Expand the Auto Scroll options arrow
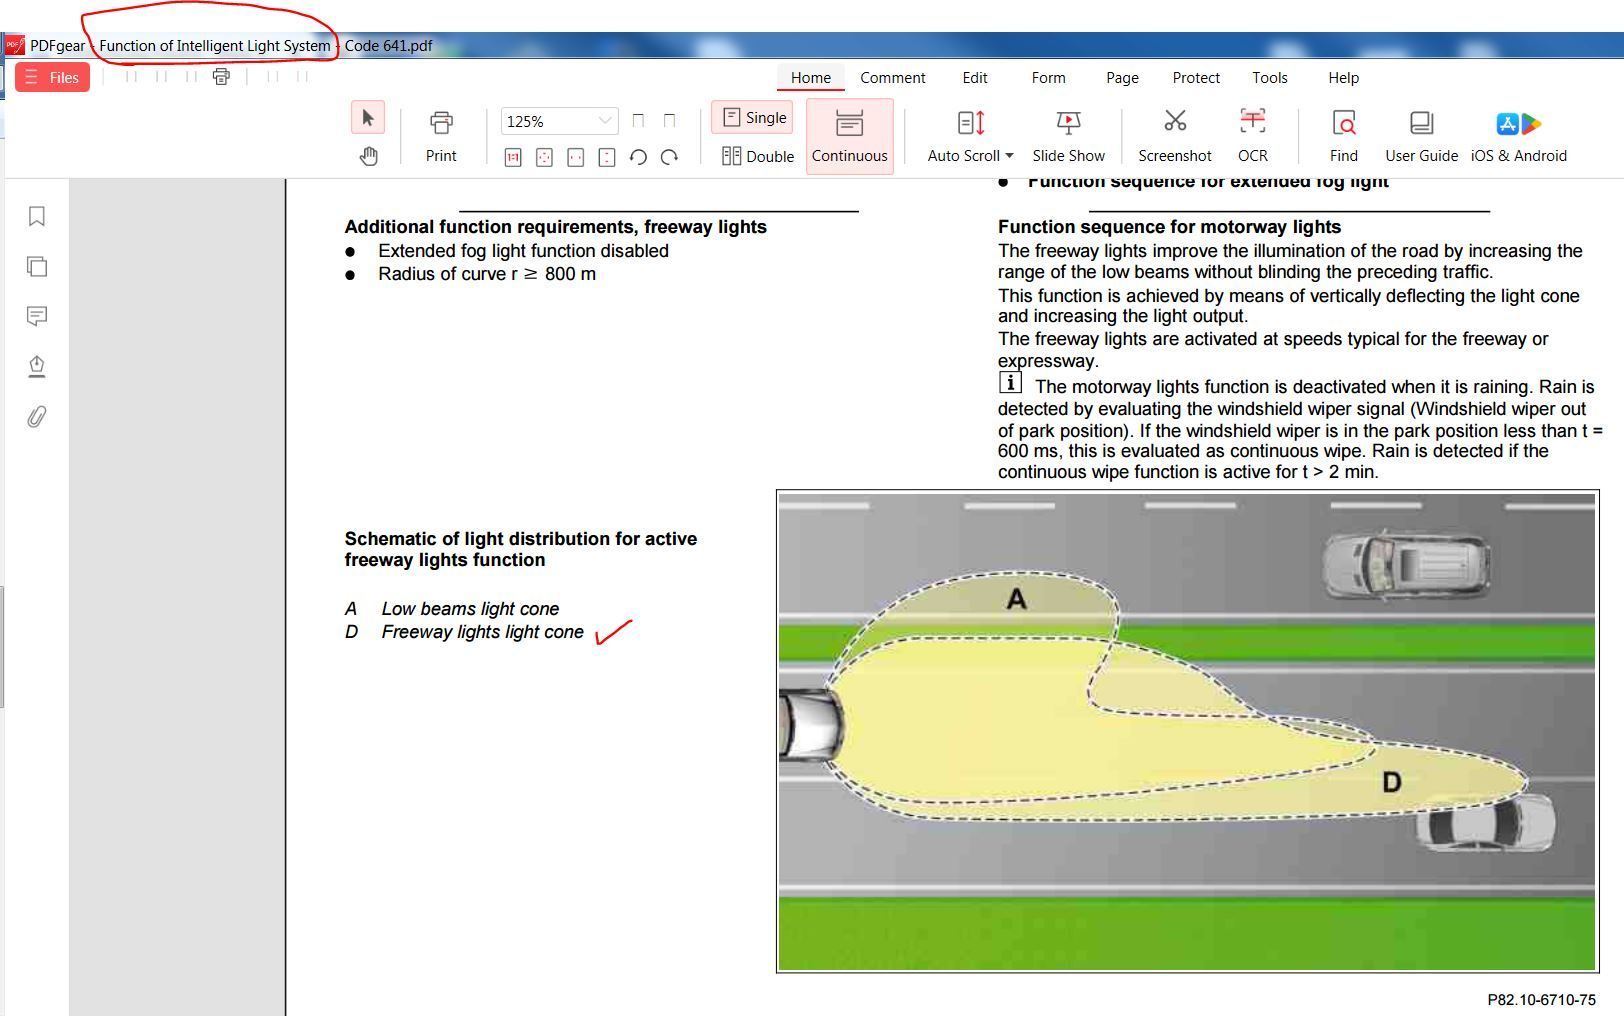The width and height of the screenshot is (1624, 1016). coord(1009,156)
